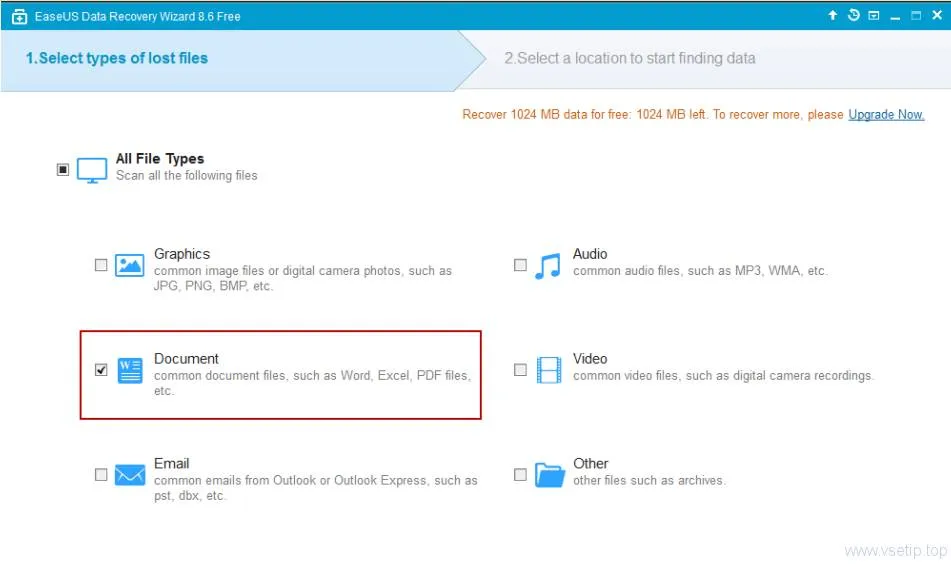951x564 pixels.
Task: Click the Graphics picture icon
Action: [129, 265]
